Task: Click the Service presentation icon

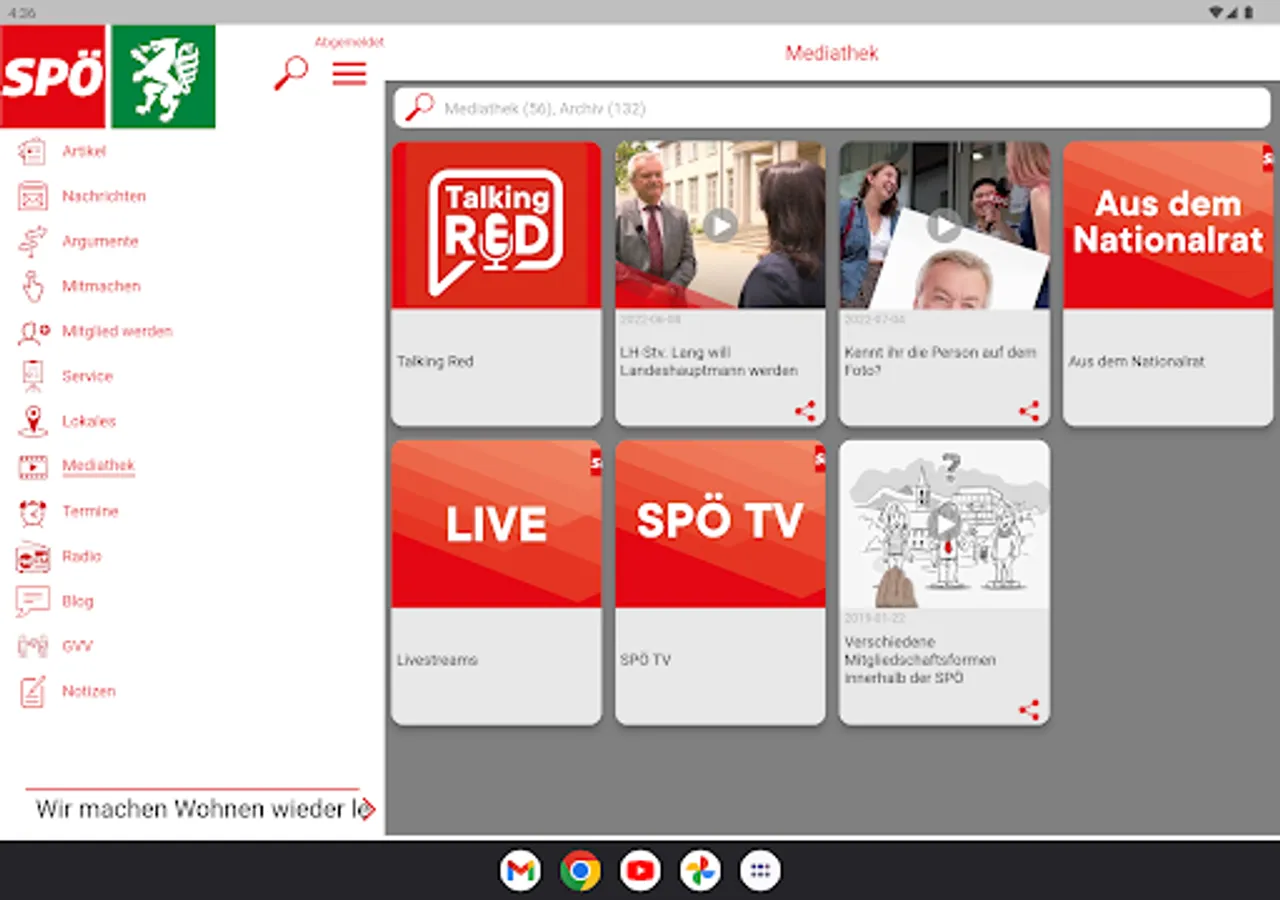Action: point(32,376)
